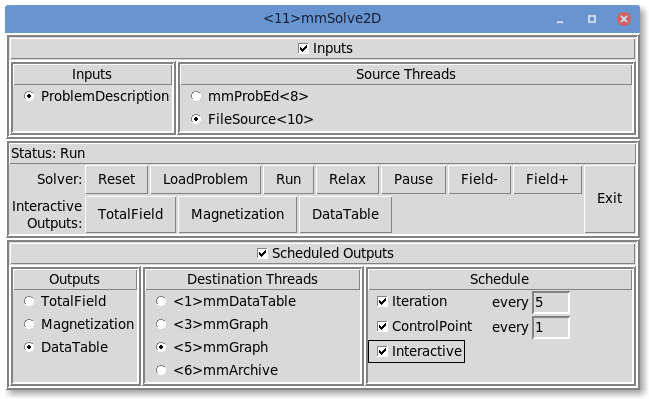This screenshot has width=649, height=399.
Task: Click the Schedule header label
Action: pos(499,279)
